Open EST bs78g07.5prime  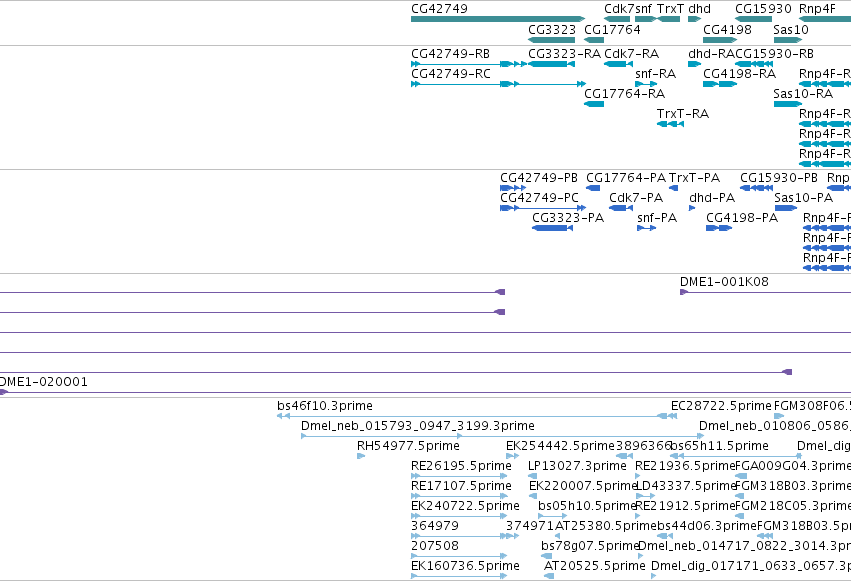[x=547, y=557]
